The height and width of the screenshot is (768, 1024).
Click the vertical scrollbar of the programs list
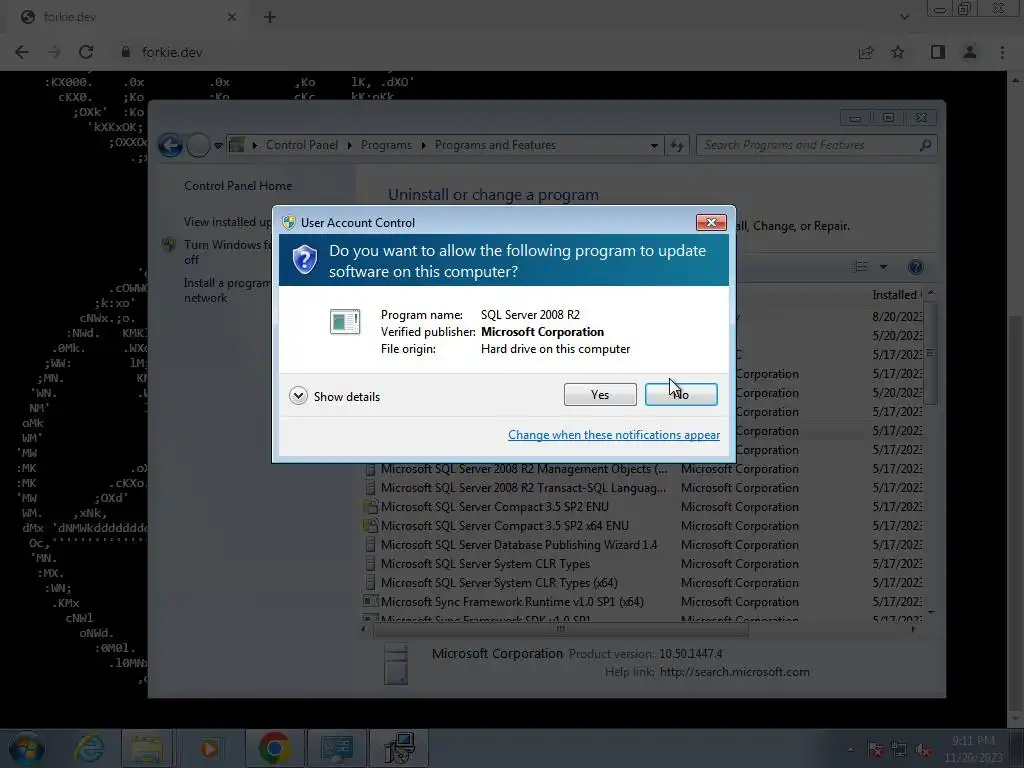tap(931, 353)
